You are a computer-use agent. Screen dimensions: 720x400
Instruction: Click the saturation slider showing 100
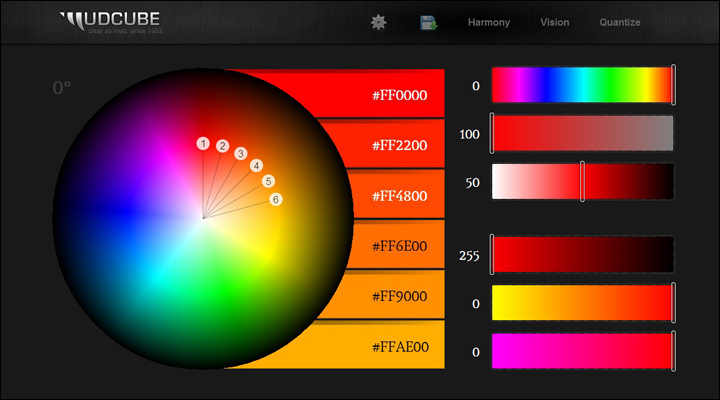click(582, 133)
